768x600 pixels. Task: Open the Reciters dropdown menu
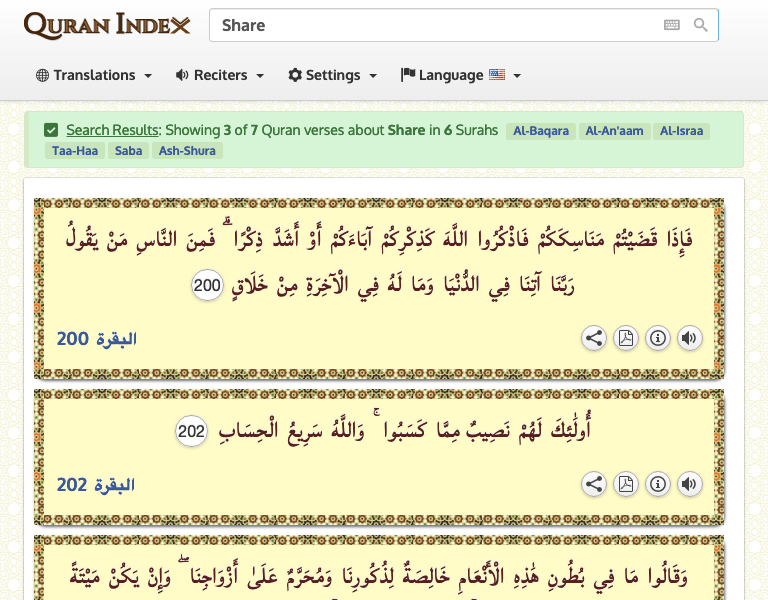click(x=220, y=75)
